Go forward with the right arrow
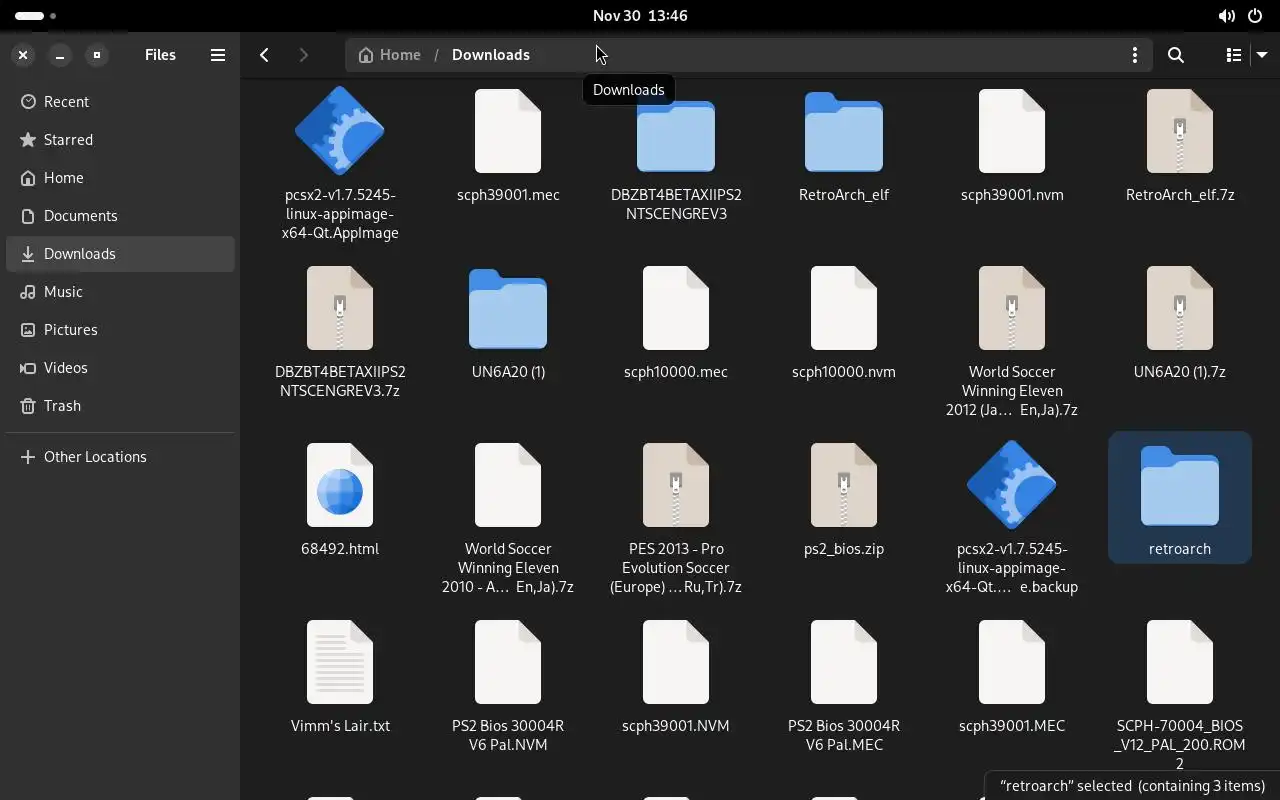1280x800 pixels. pyautogui.click(x=304, y=55)
